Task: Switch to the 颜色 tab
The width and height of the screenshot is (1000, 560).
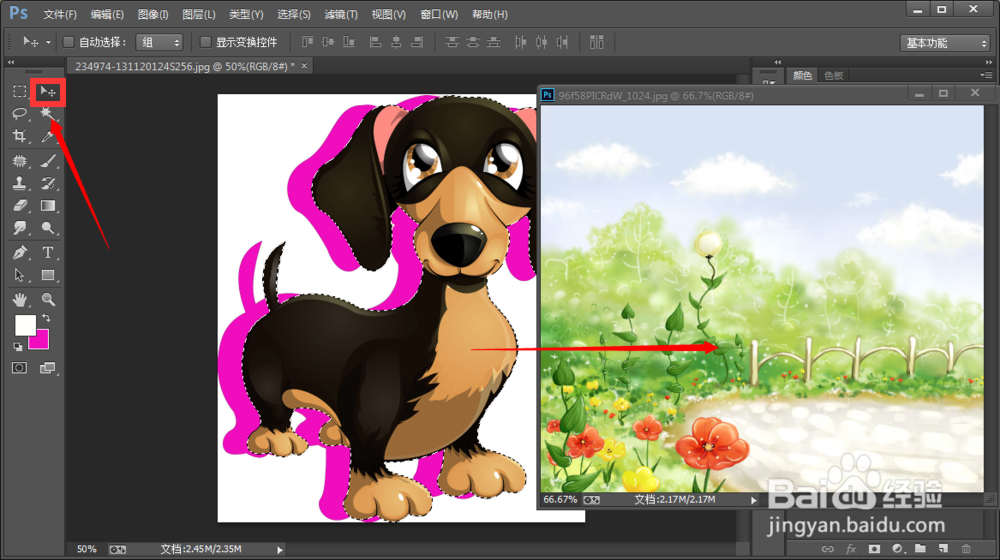Action: pos(802,75)
